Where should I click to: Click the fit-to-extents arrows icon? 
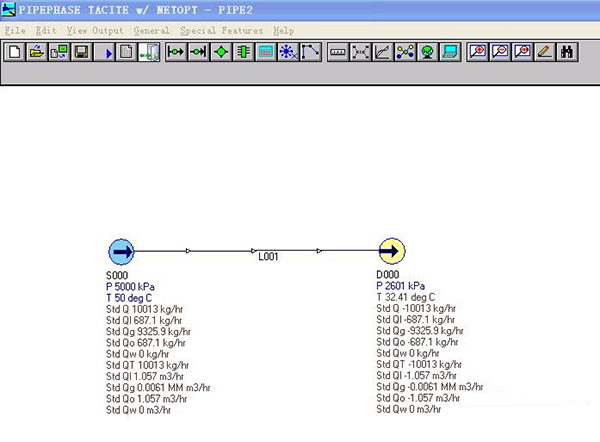point(360,52)
